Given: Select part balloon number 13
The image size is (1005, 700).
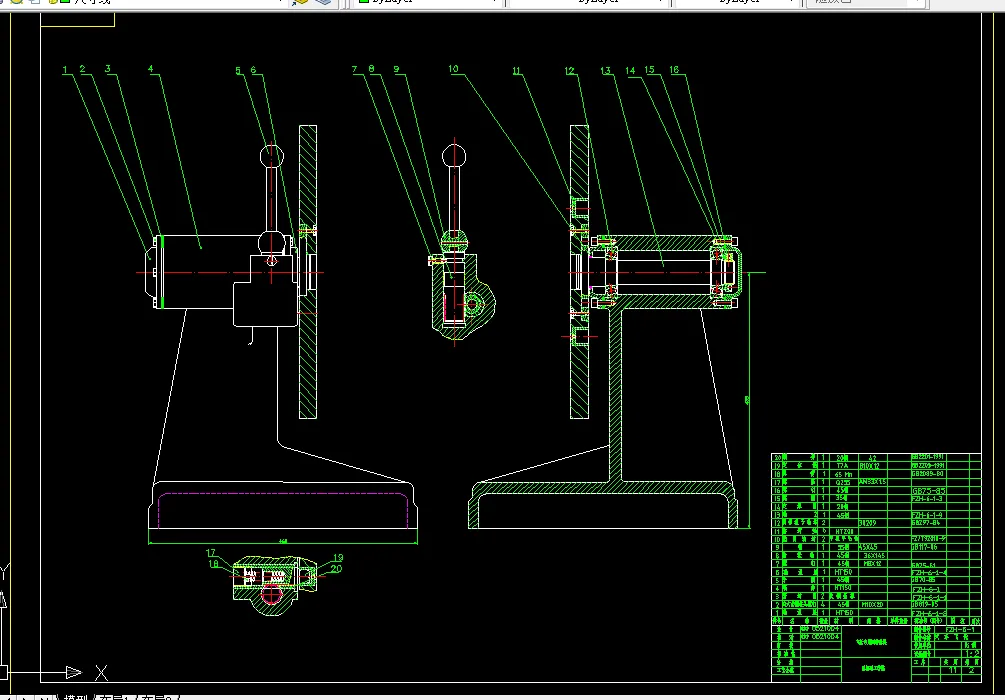Looking at the screenshot, I should tap(606, 71).
